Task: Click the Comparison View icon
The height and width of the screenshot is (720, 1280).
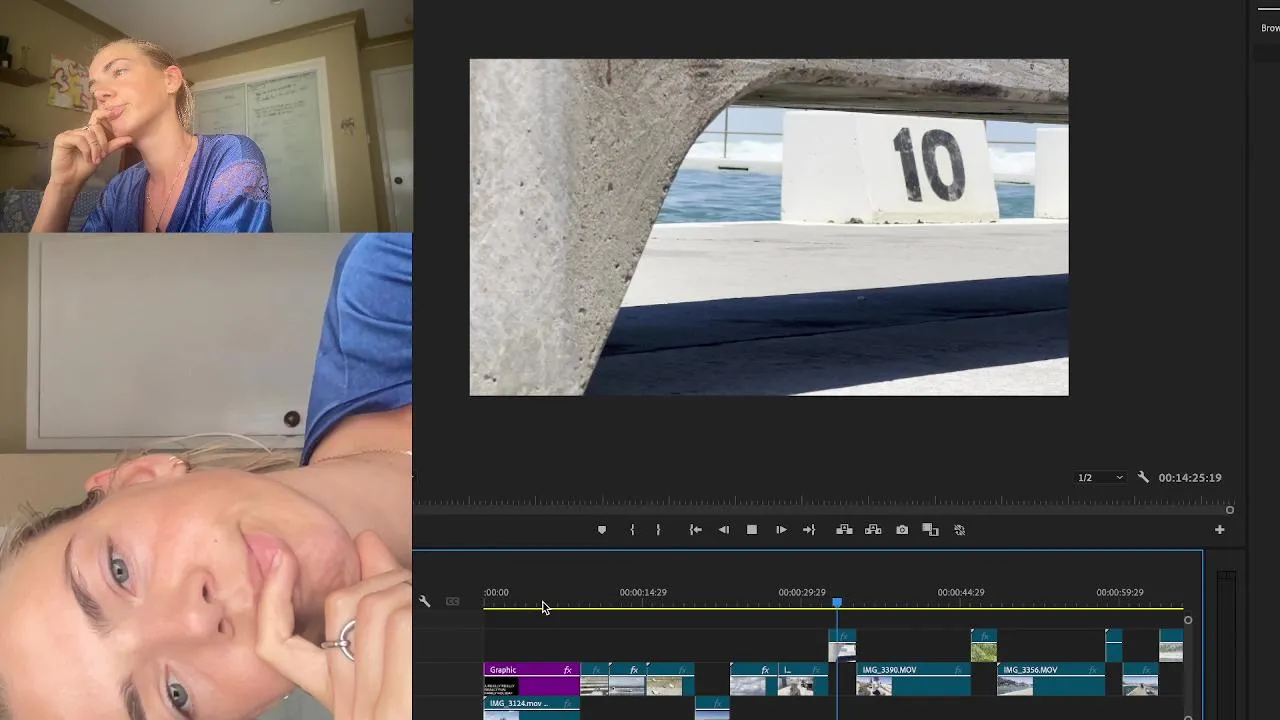Action: 930,530
